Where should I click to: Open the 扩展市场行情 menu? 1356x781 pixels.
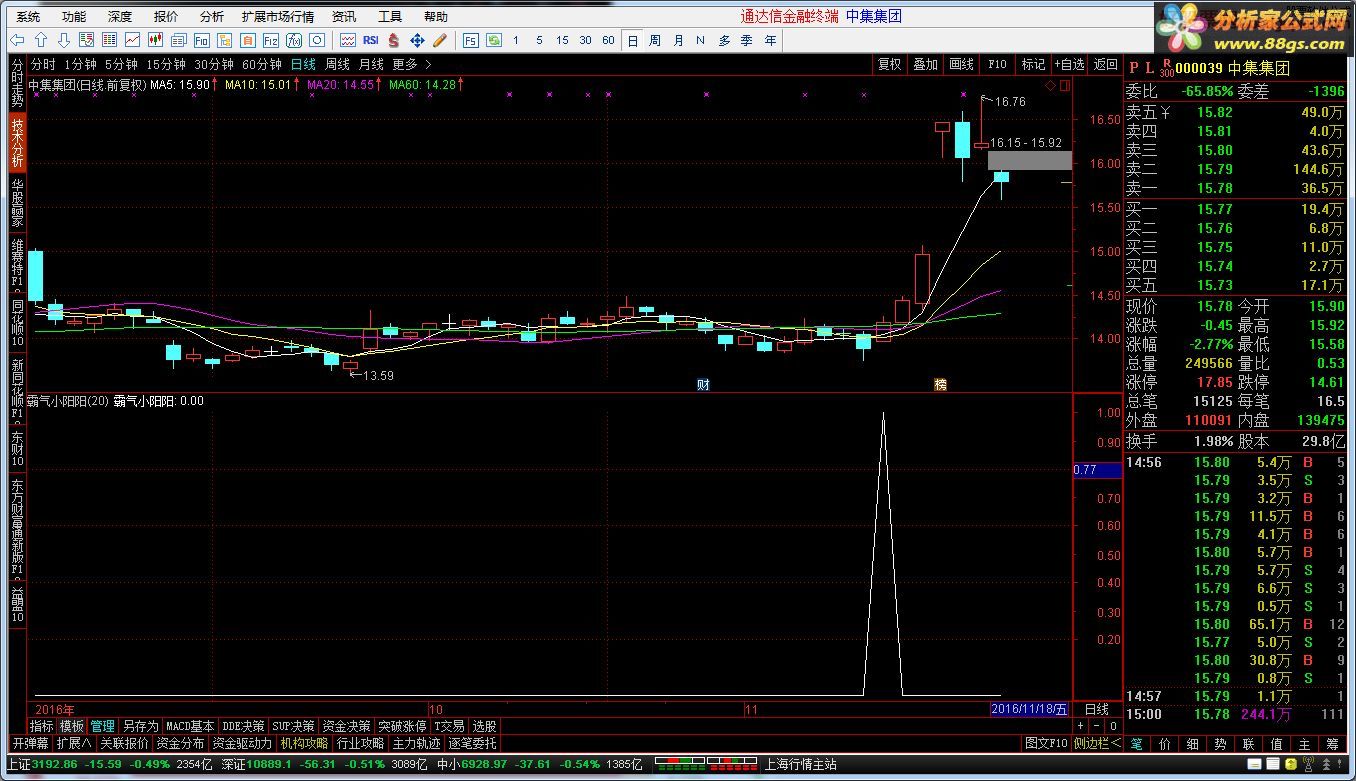pyautogui.click(x=277, y=16)
